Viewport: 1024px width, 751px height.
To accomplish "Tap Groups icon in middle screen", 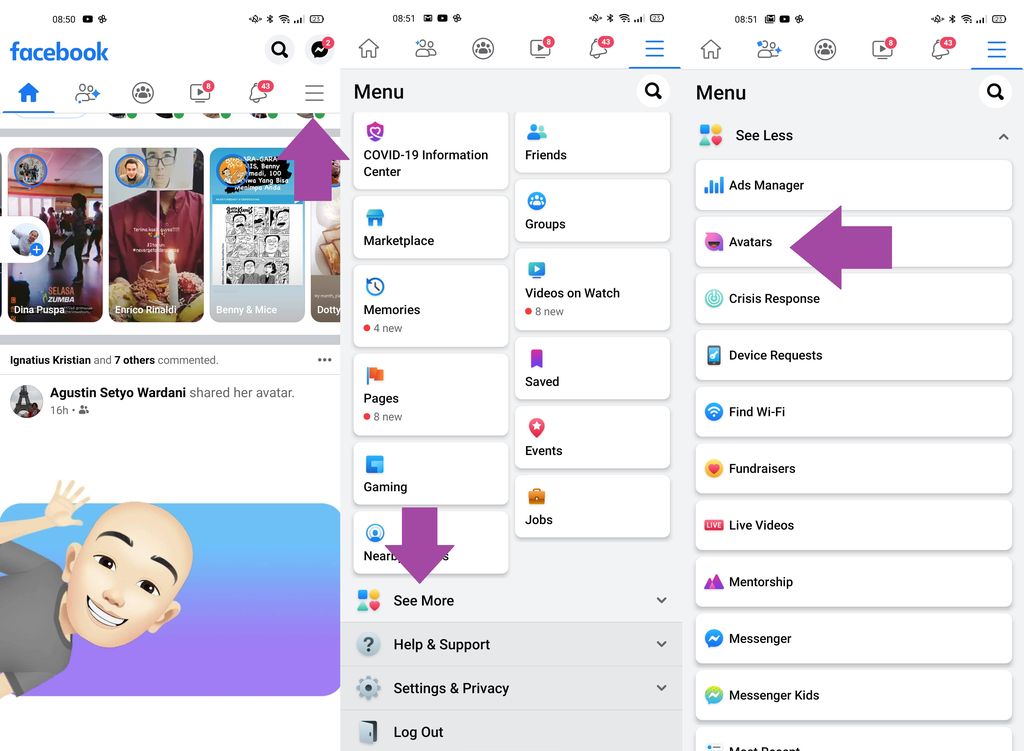I will 483,48.
